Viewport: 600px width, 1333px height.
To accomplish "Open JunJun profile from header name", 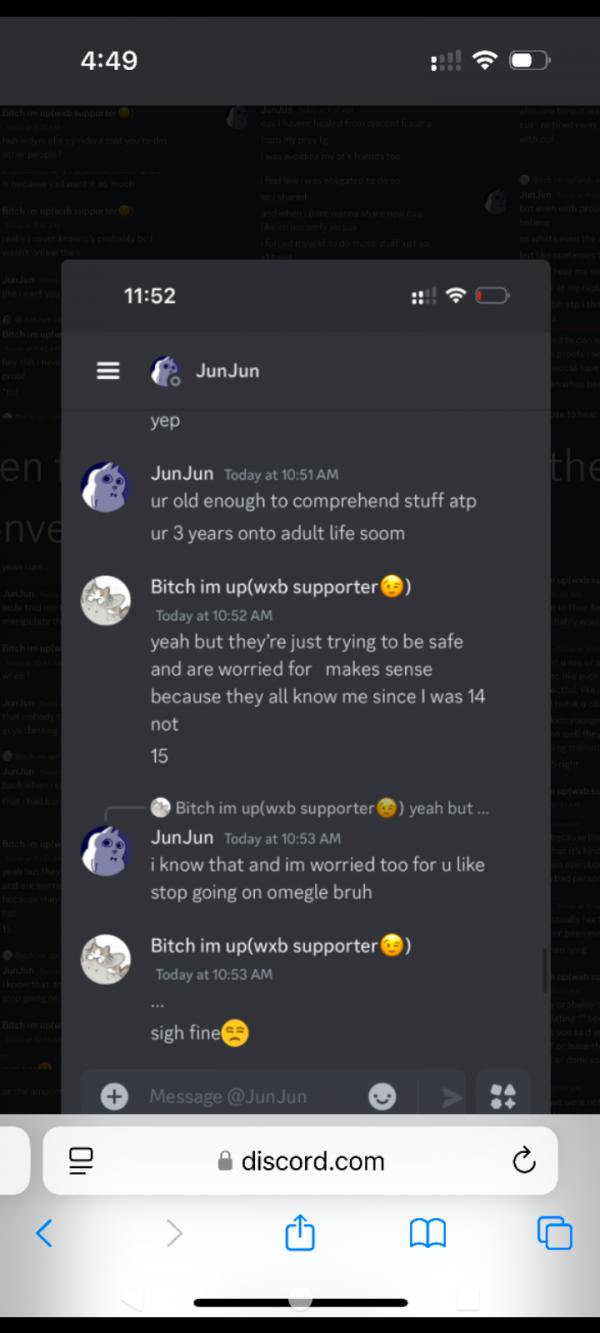I will (x=228, y=371).
